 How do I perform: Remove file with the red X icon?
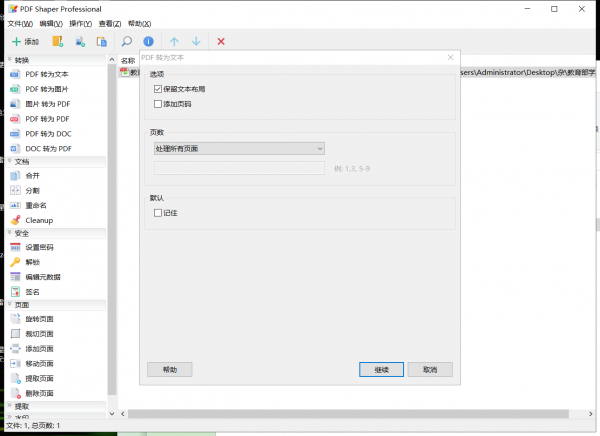click(221, 42)
